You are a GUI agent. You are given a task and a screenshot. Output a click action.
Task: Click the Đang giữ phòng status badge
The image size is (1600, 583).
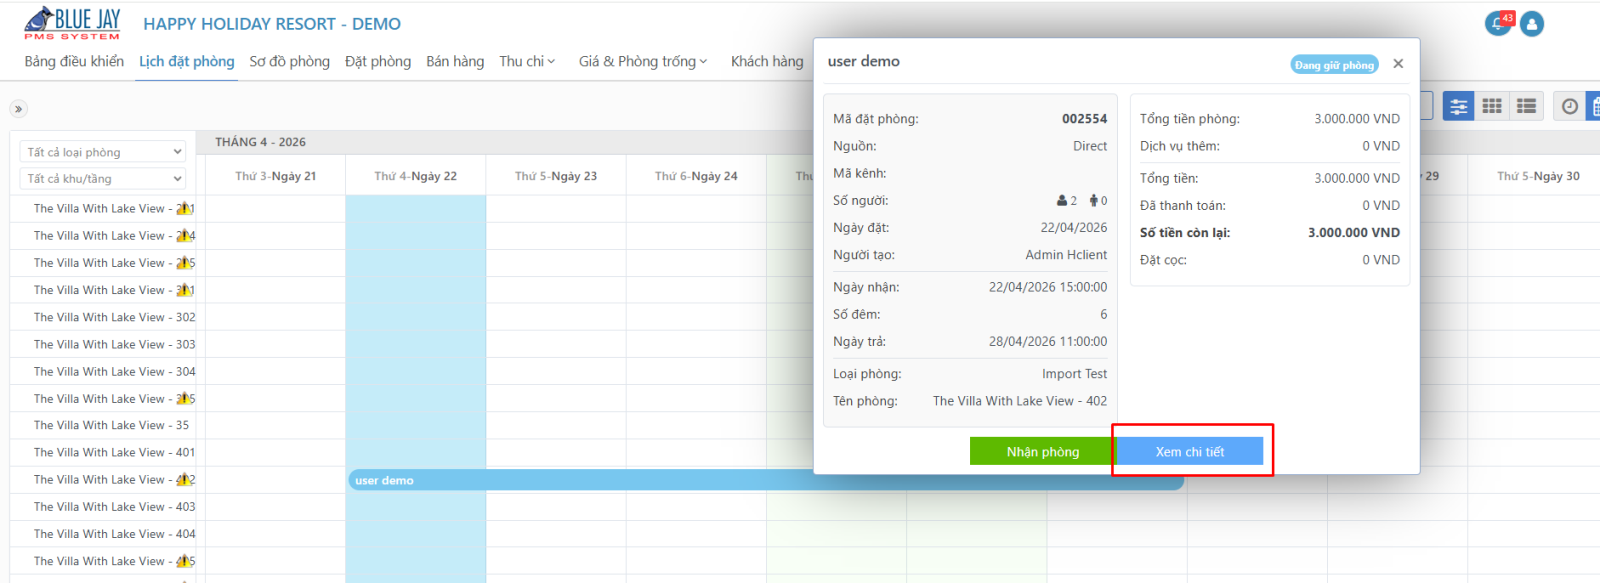1334,65
